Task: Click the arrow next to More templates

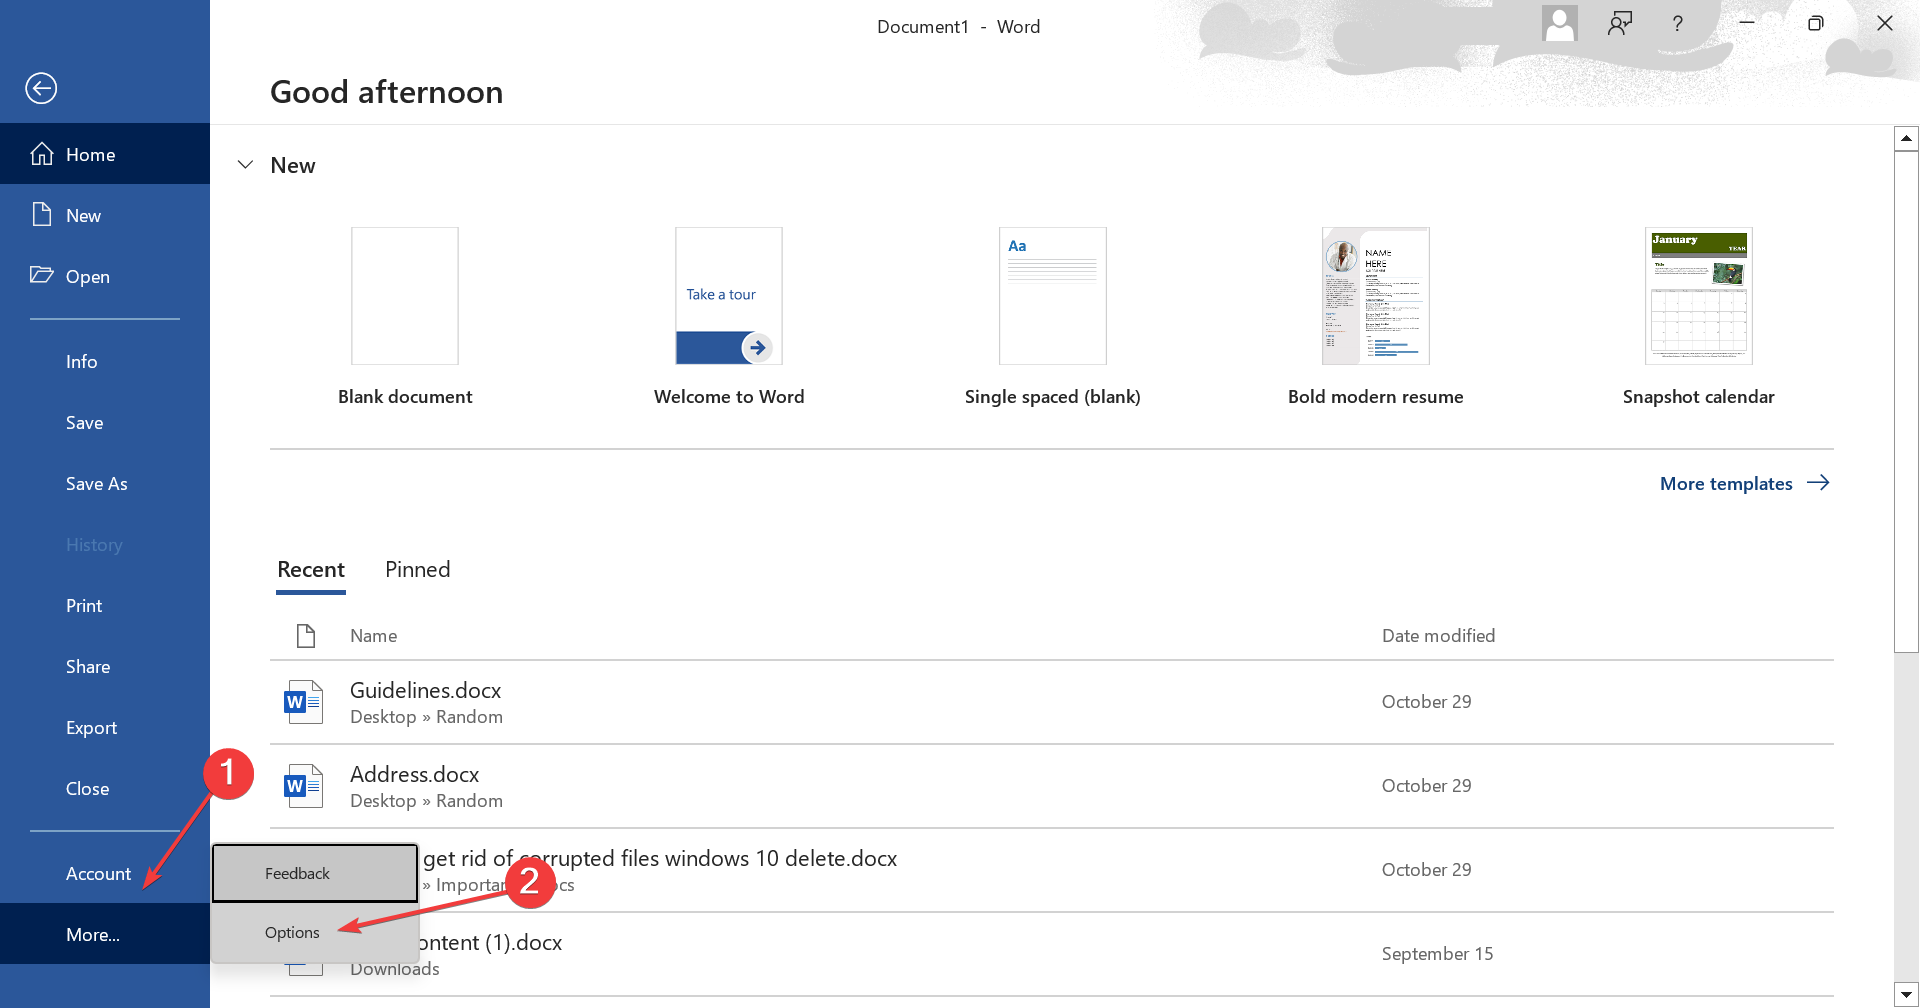Action: [1818, 483]
